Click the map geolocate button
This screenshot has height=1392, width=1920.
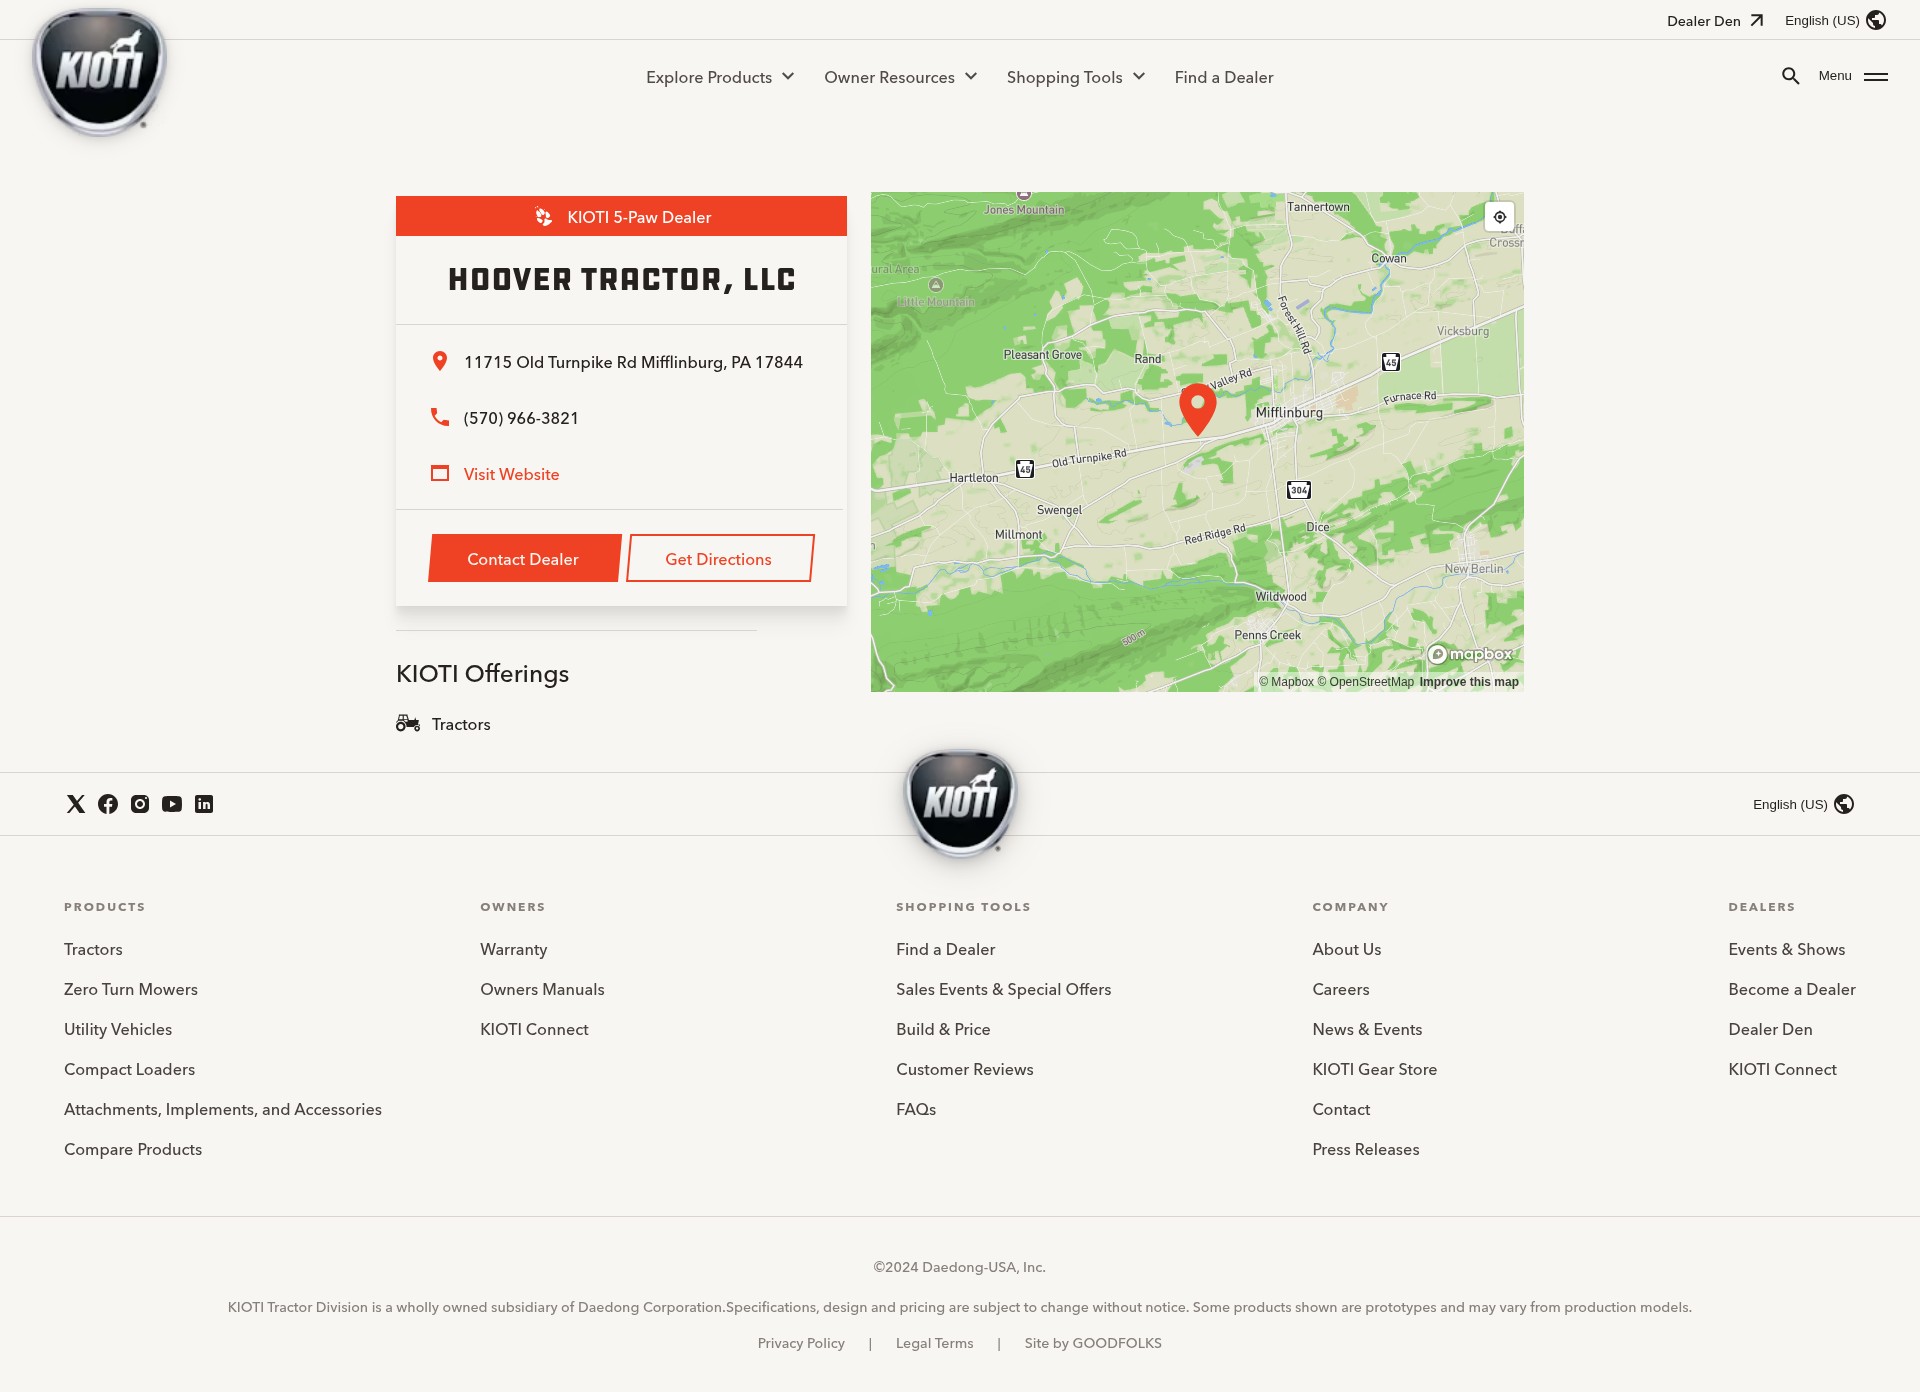coord(1500,217)
